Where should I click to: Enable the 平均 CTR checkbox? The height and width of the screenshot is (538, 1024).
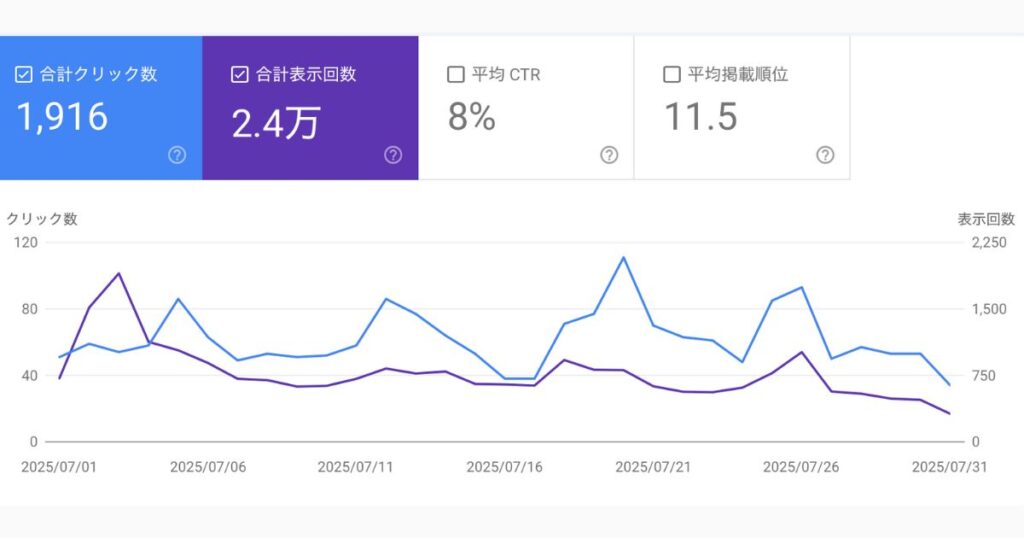click(x=456, y=74)
